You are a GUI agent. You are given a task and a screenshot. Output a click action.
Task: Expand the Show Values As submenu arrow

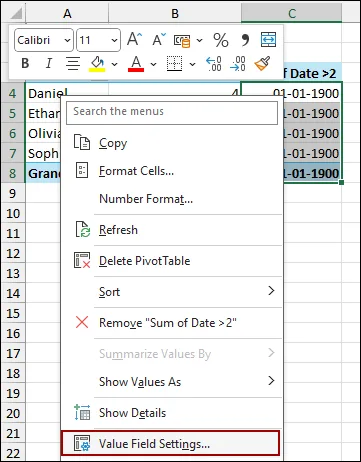(271, 381)
